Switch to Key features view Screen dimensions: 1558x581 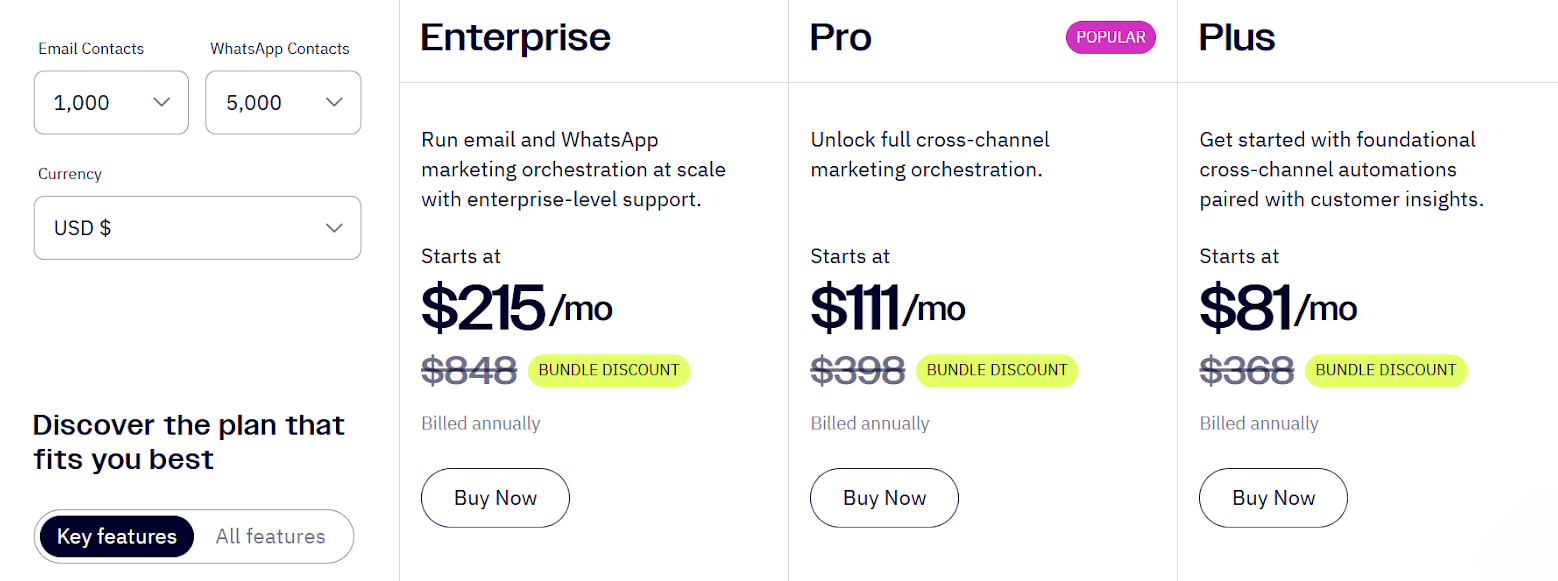pyautogui.click(x=116, y=537)
